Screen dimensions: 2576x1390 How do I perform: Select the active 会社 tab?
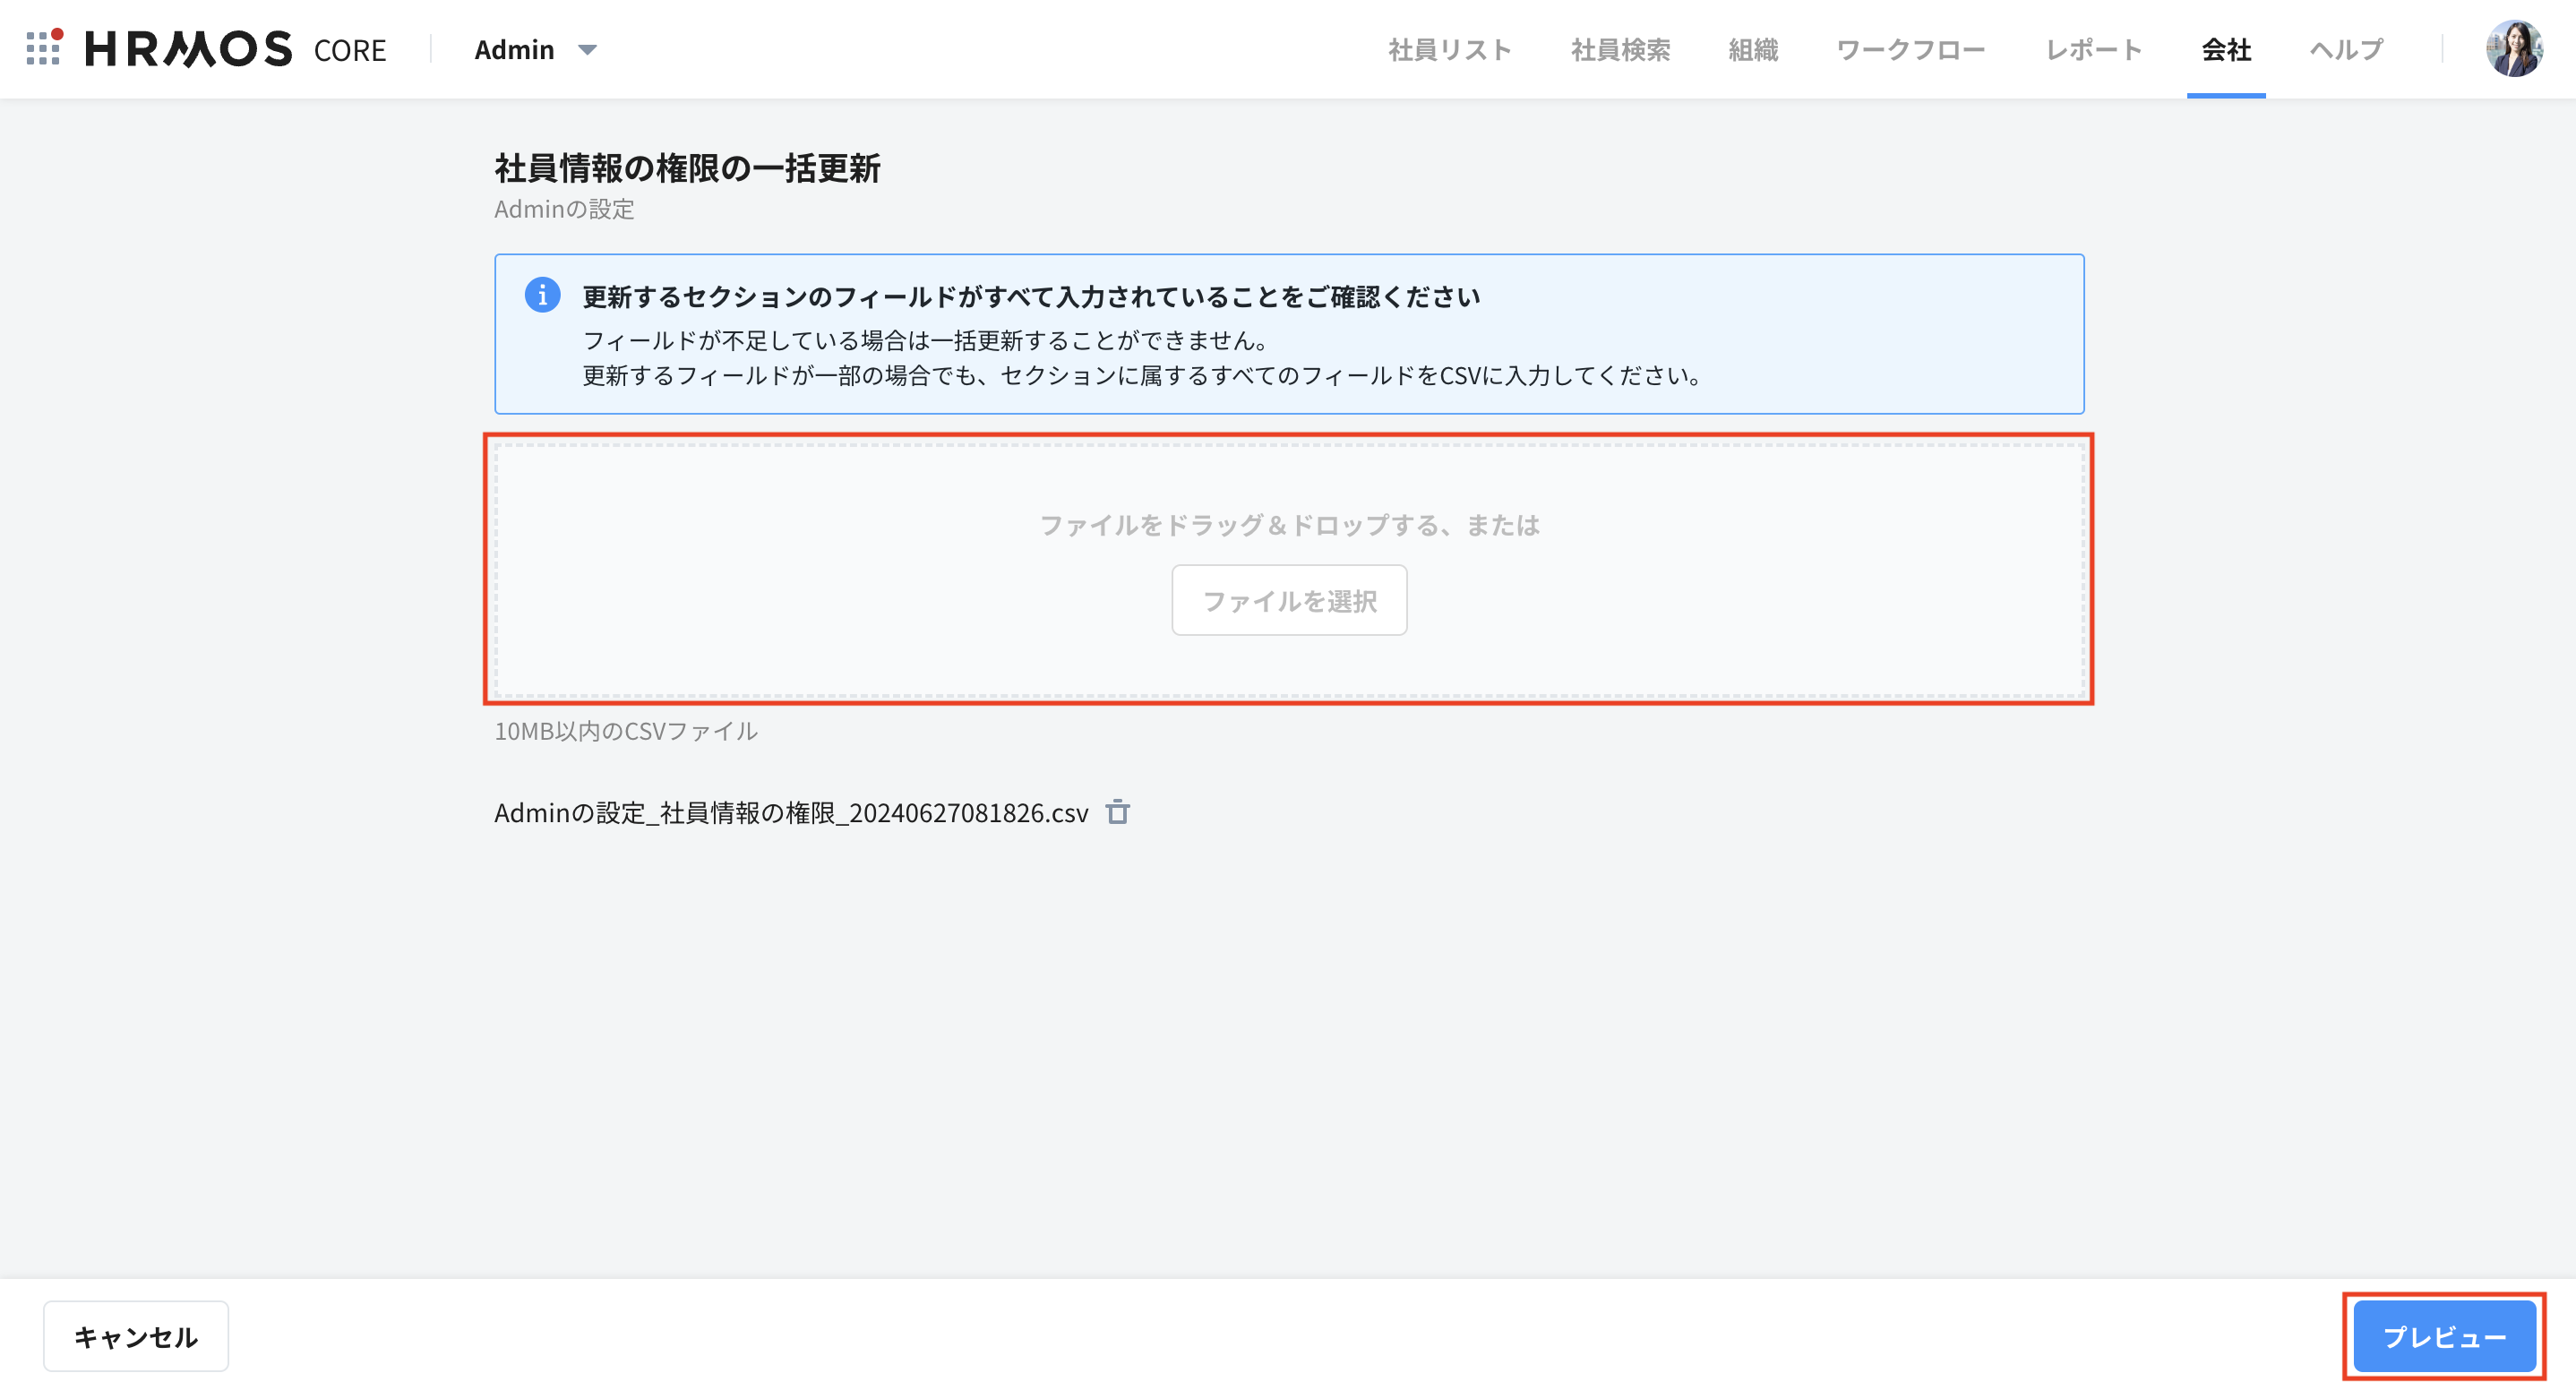coord(2227,49)
